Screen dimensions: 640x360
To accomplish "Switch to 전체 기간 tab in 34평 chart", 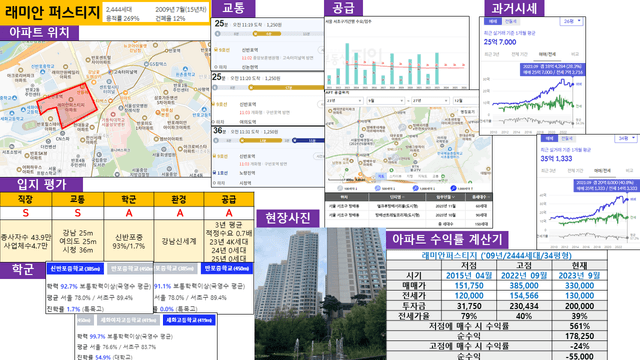I will click(x=575, y=171).
